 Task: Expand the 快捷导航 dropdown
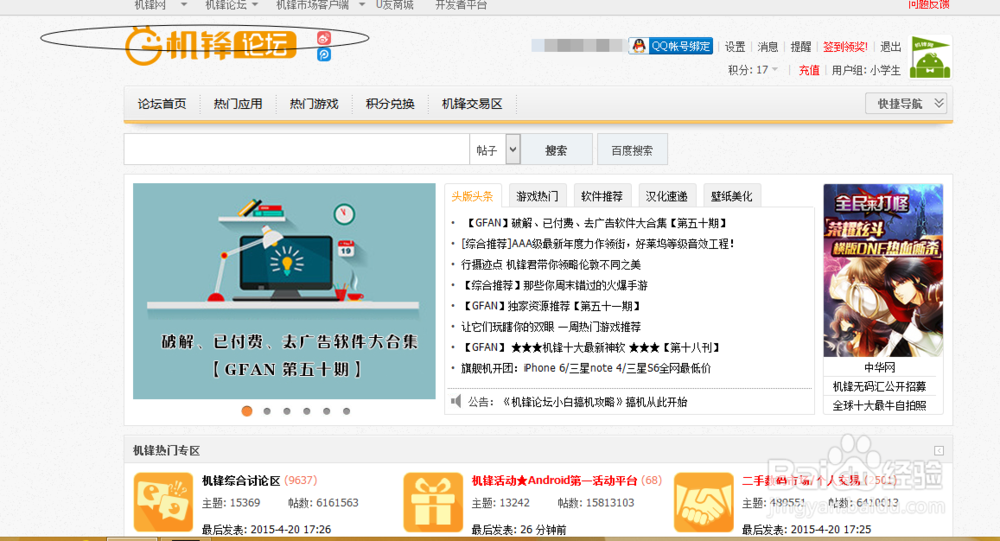(x=906, y=103)
